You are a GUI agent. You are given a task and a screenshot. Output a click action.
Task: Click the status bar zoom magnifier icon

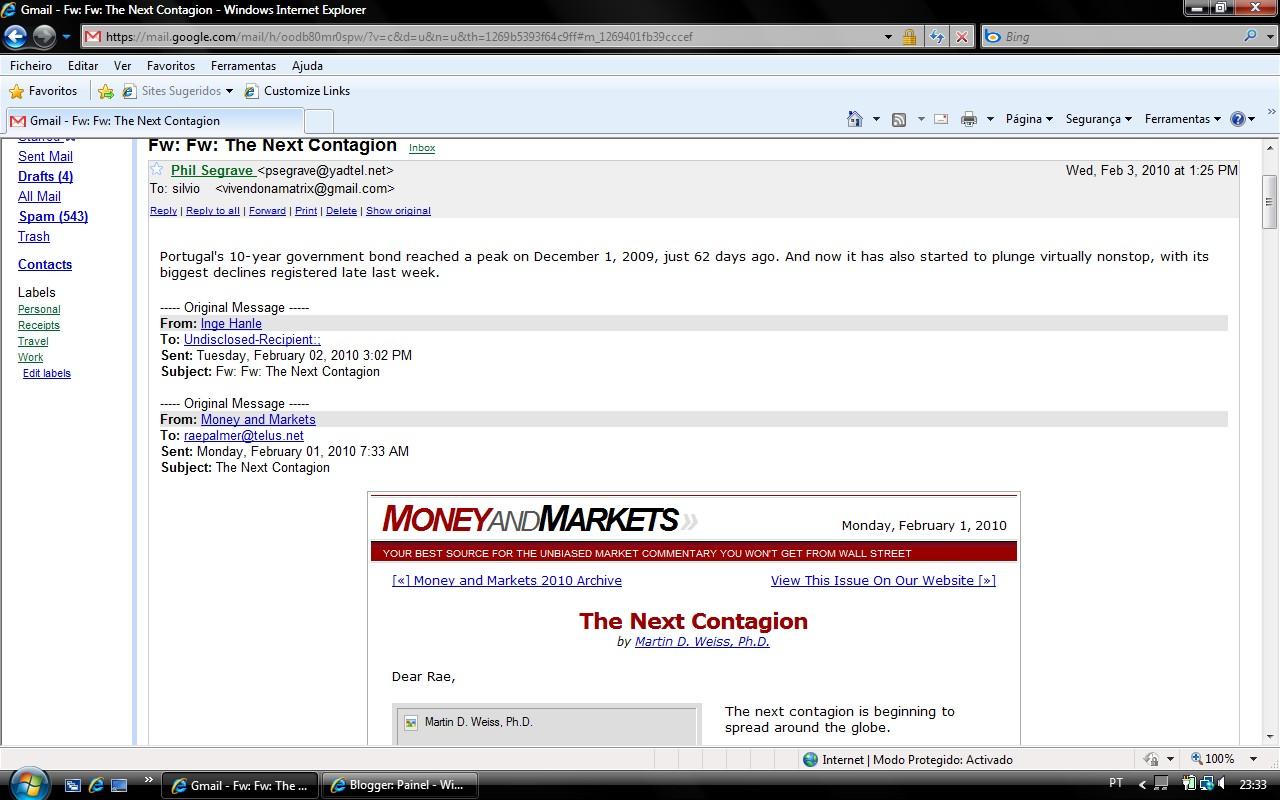pyautogui.click(x=1197, y=759)
